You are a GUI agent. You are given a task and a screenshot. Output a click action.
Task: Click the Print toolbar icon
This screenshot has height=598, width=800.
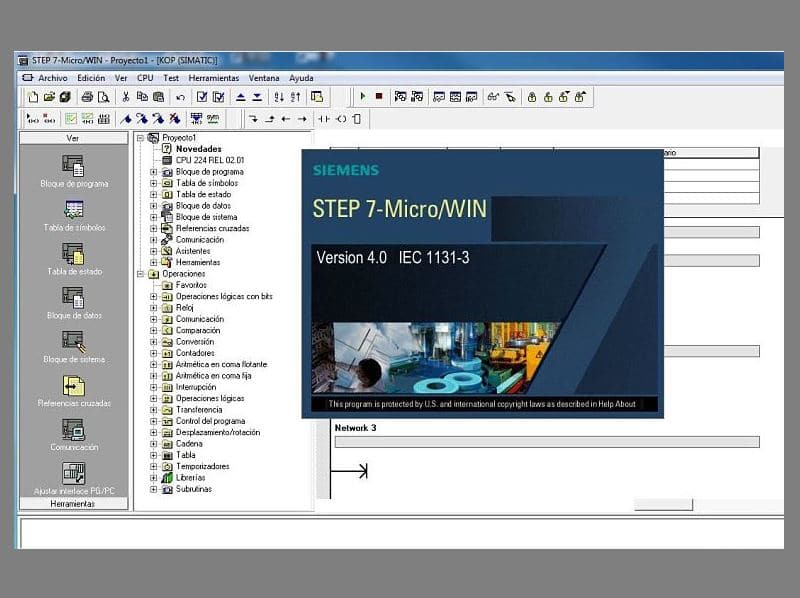(x=88, y=96)
